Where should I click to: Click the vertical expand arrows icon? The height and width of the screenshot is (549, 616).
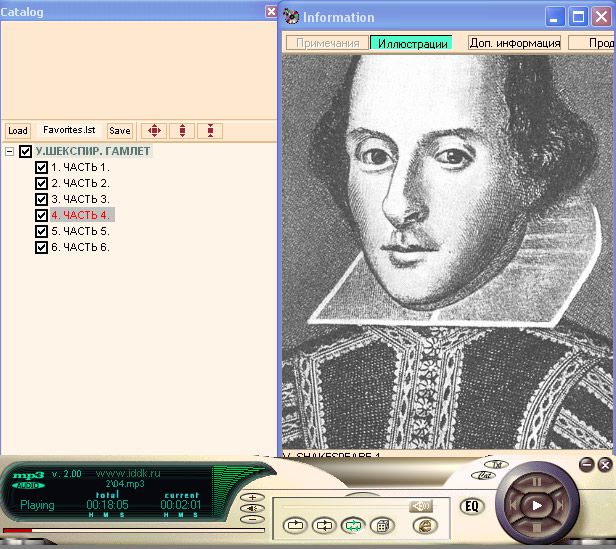point(181,131)
